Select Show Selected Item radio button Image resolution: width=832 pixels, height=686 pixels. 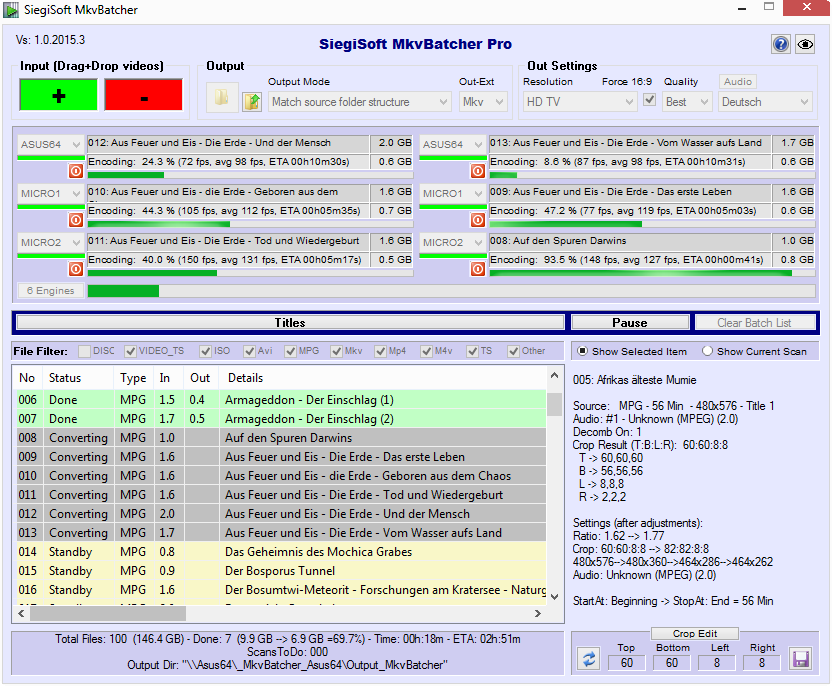(x=582, y=351)
